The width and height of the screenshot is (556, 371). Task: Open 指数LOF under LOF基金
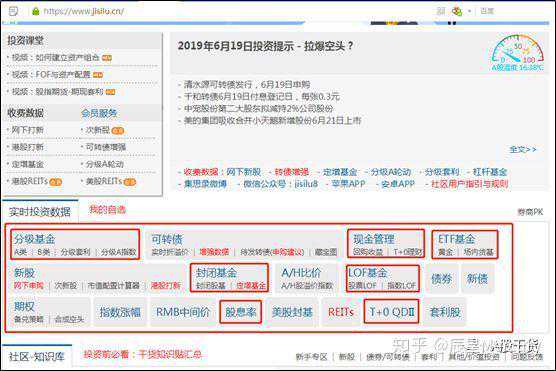(x=402, y=286)
